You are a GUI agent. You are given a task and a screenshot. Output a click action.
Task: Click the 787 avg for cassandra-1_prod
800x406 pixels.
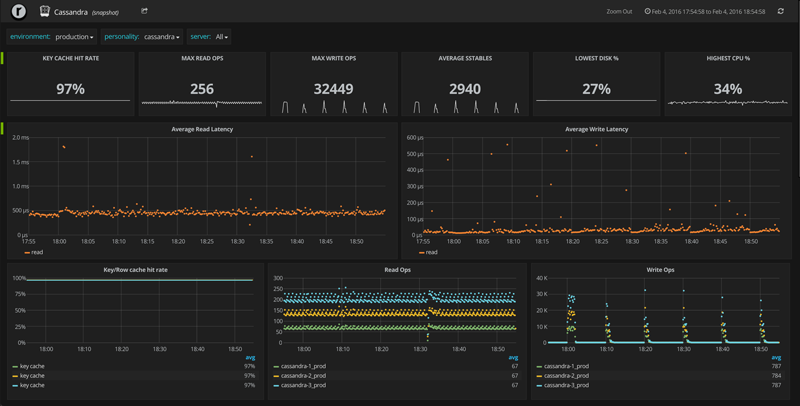pos(776,366)
